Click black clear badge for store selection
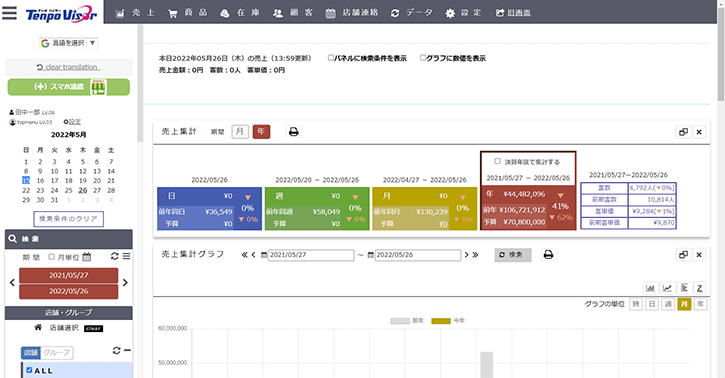The width and height of the screenshot is (725, 378). point(93,329)
